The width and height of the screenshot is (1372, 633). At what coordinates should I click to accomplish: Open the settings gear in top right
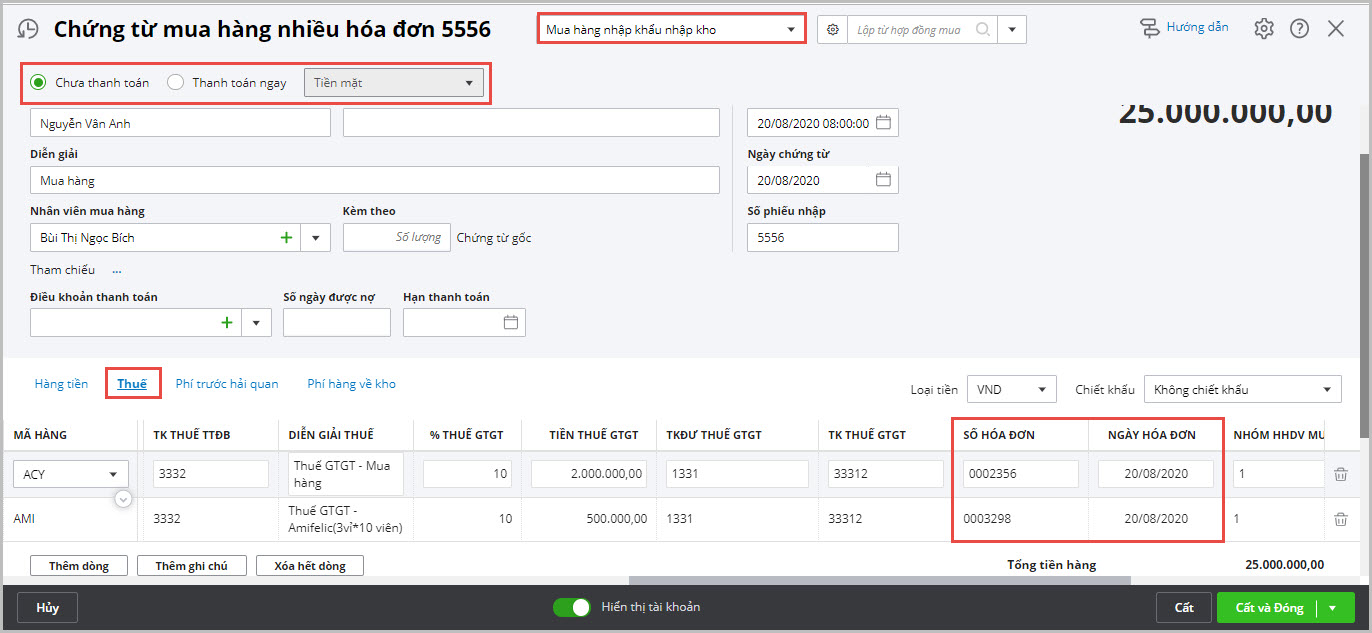point(1264,29)
